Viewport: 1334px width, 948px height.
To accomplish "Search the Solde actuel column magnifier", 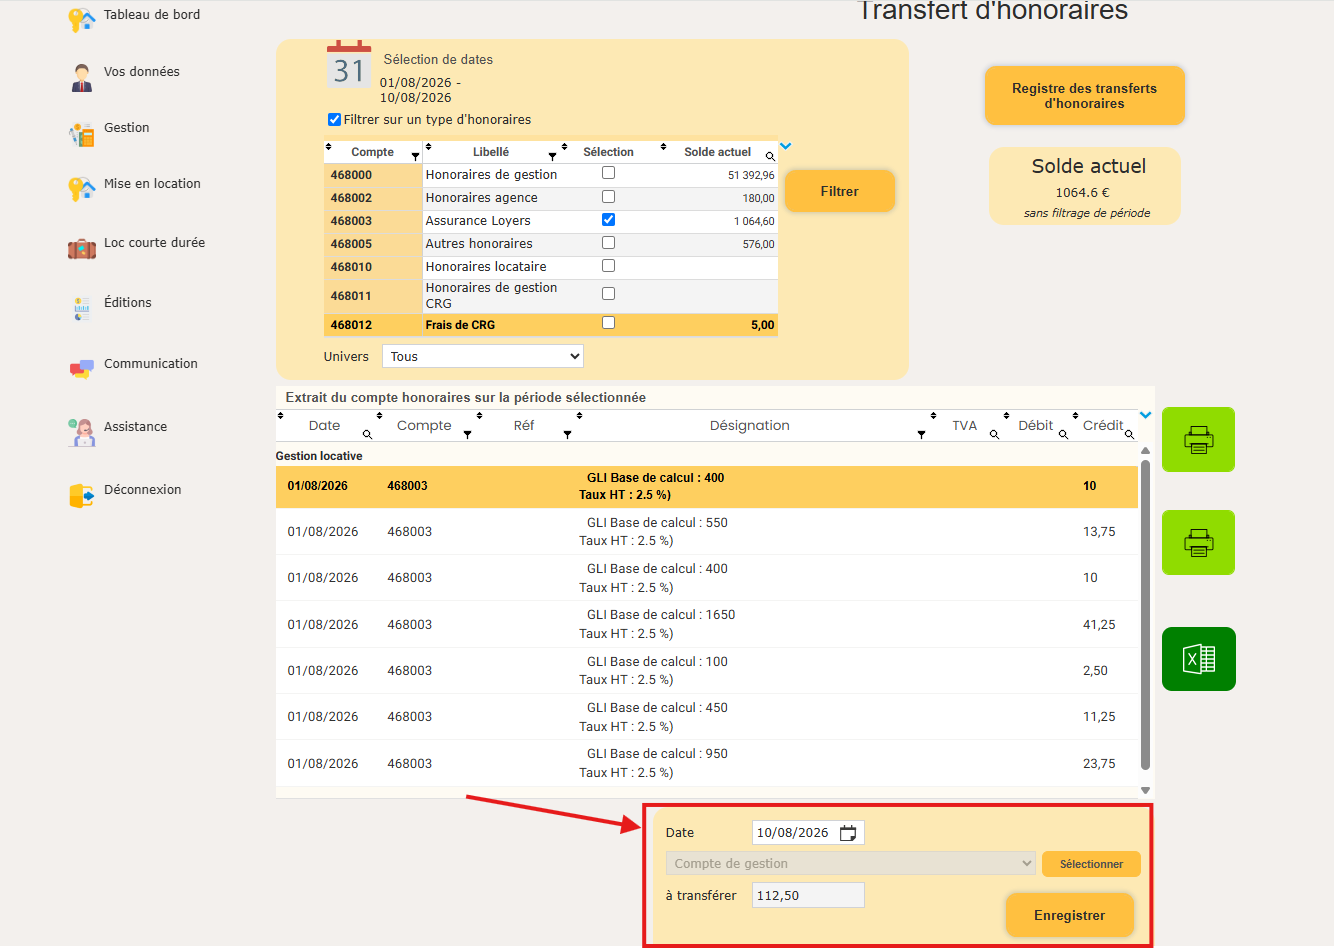I will [770, 157].
